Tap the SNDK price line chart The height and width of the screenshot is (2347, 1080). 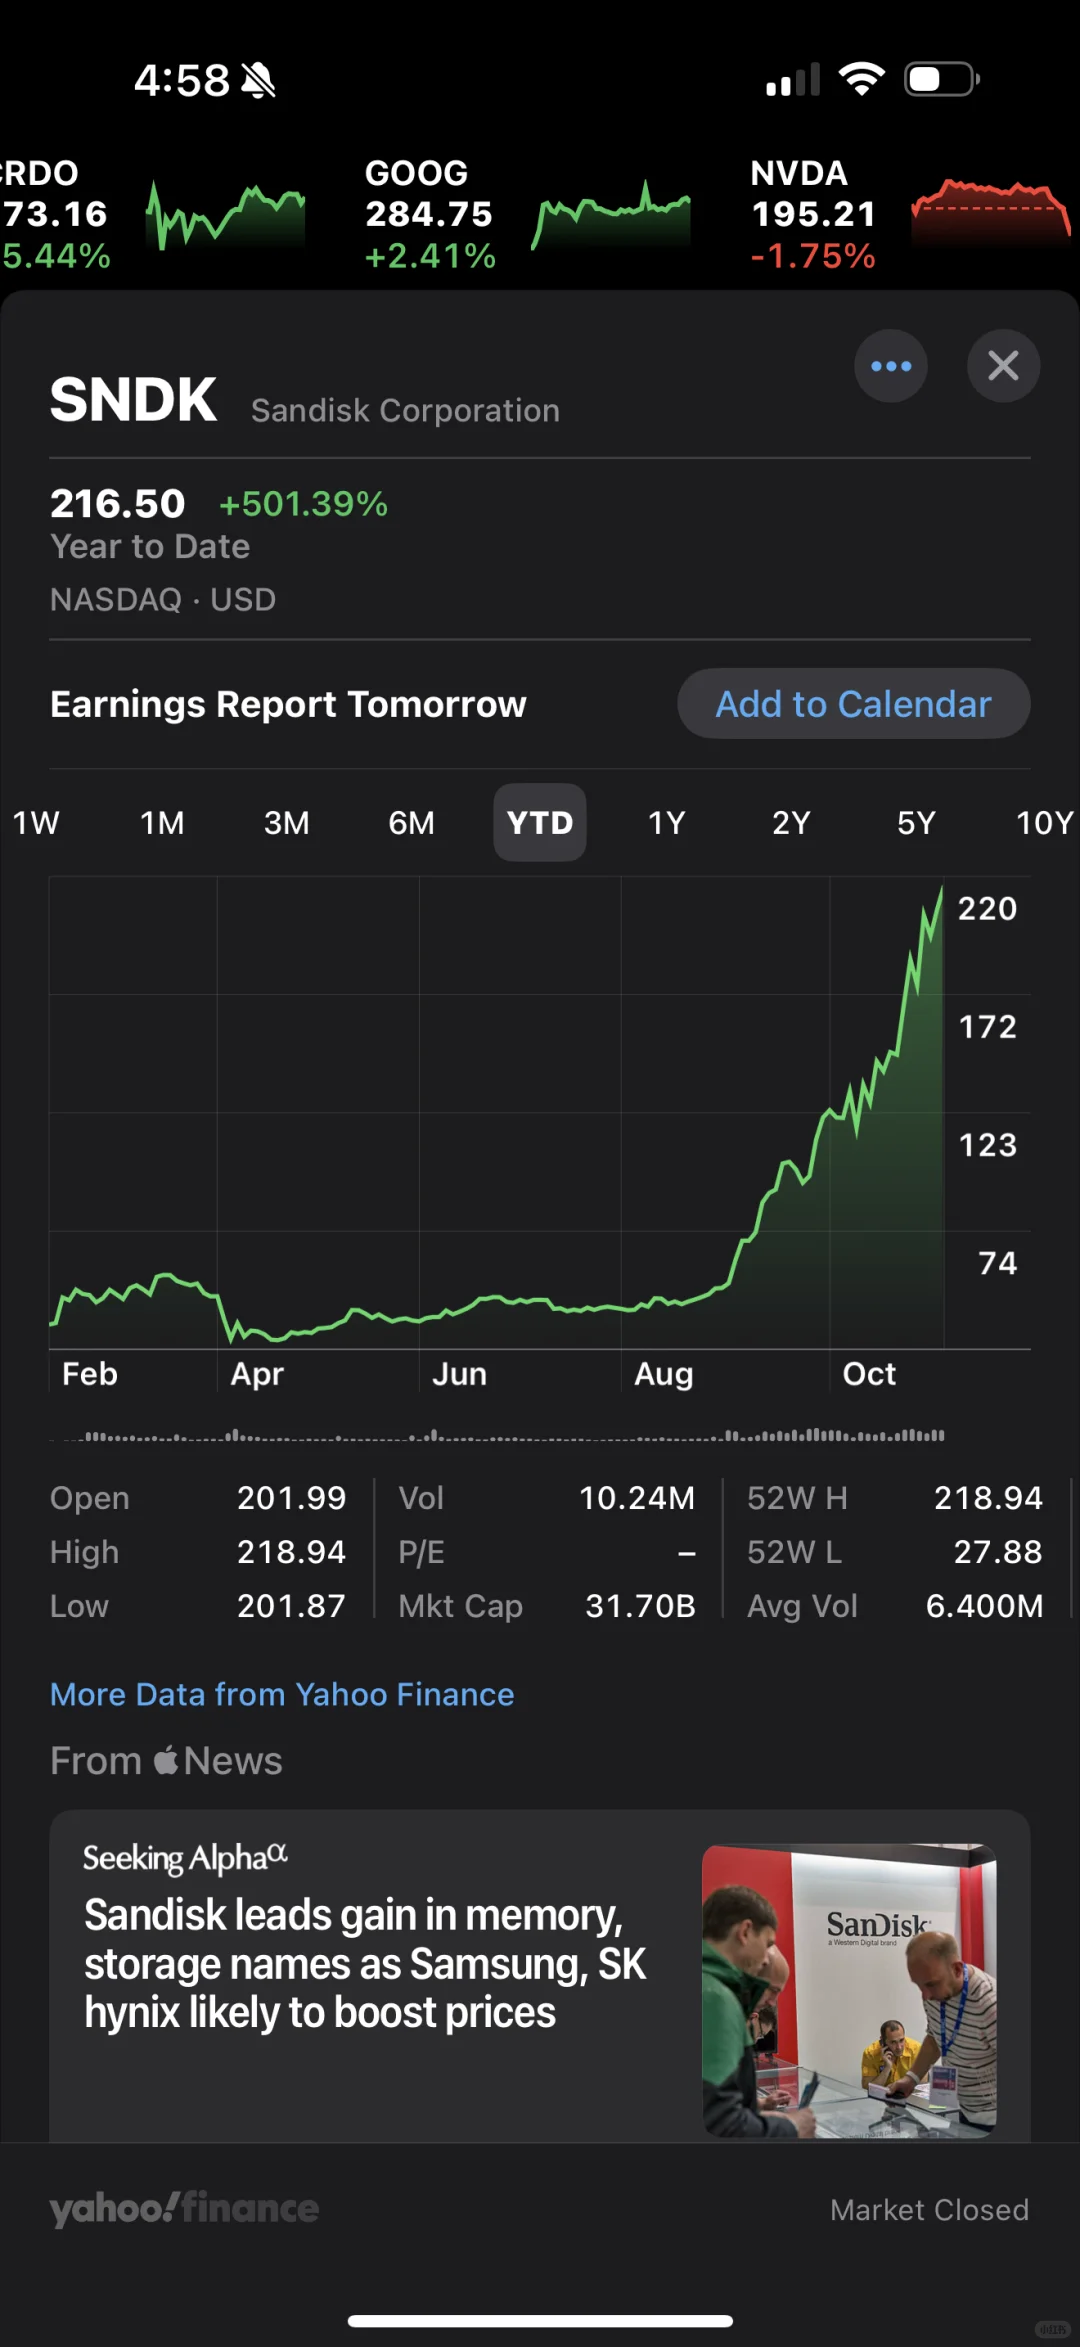pyautogui.click(x=496, y=1114)
